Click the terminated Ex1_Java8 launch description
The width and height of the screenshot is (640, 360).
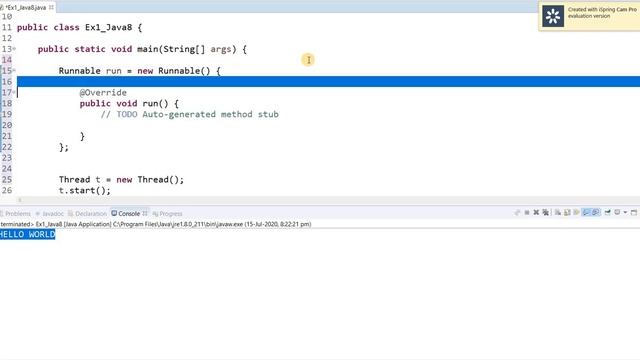coord(156,224)
